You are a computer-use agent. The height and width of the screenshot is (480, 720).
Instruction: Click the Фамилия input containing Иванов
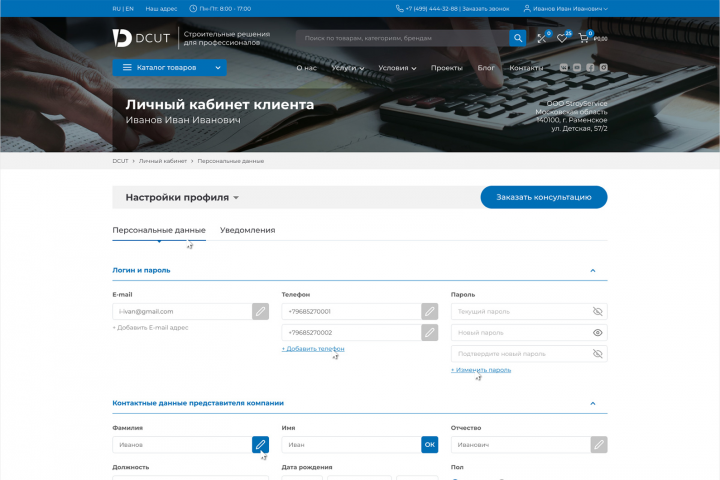tap(182, 445)
